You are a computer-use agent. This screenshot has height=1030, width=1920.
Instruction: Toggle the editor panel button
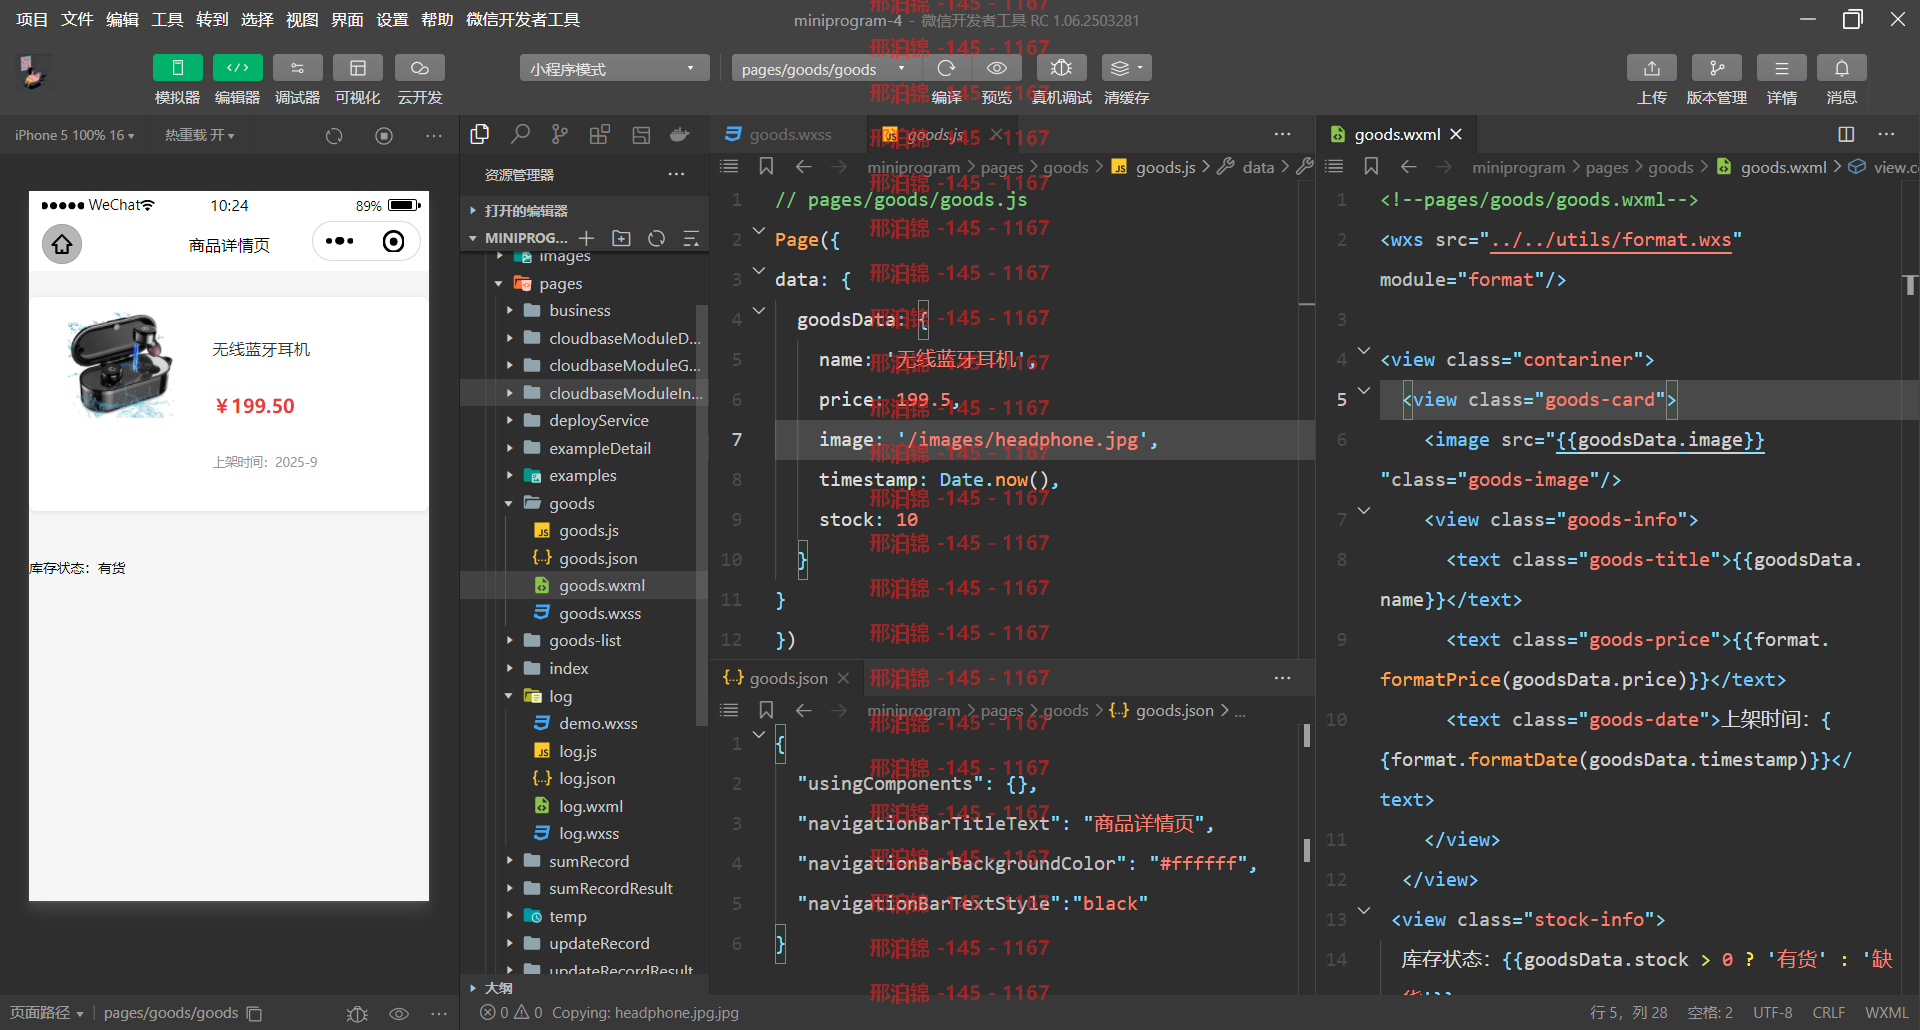pos(237,68)
